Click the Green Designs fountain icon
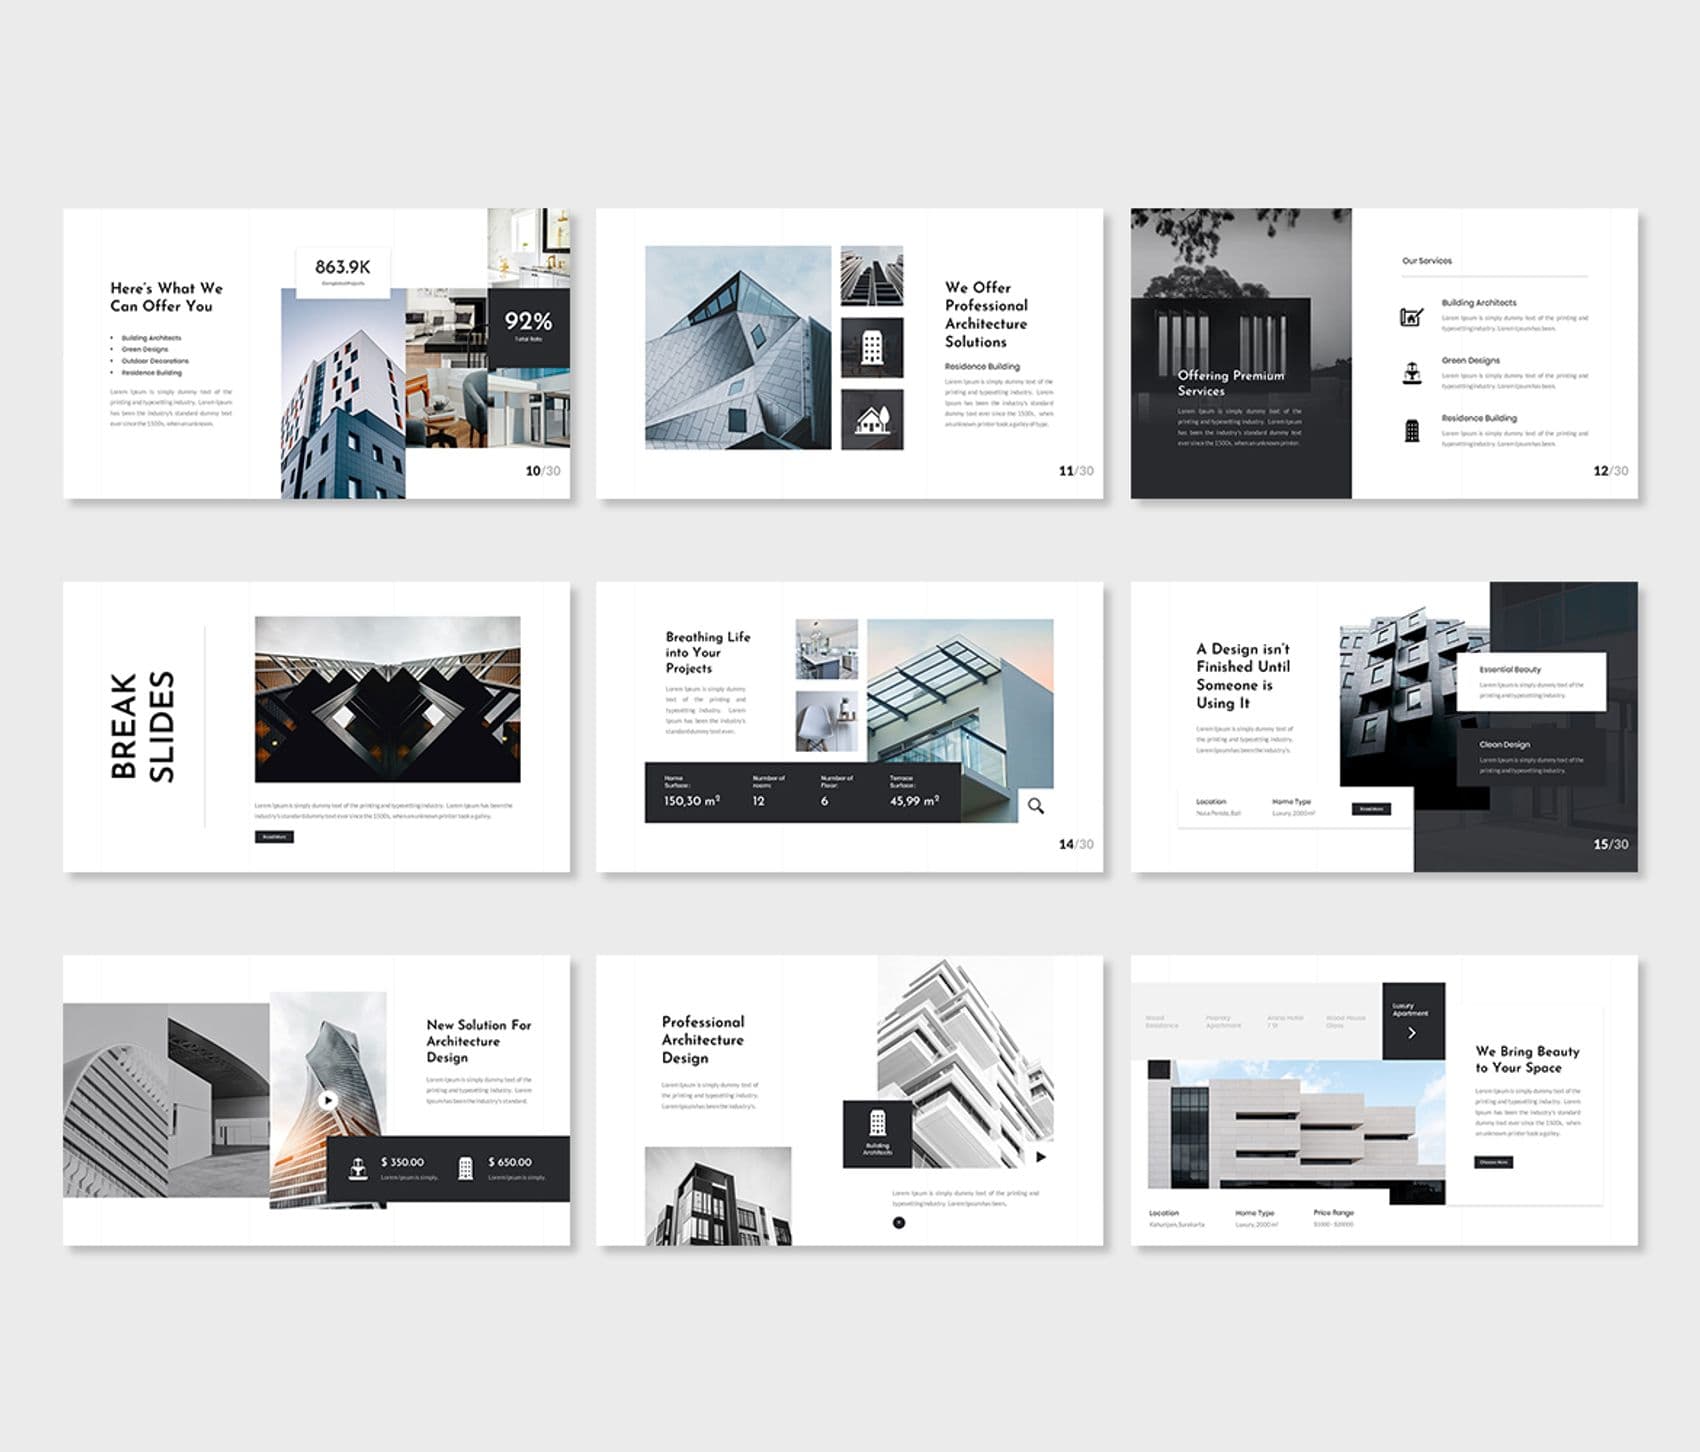The height and width of the screenshot is (1452, 1700). [1411, 373]
